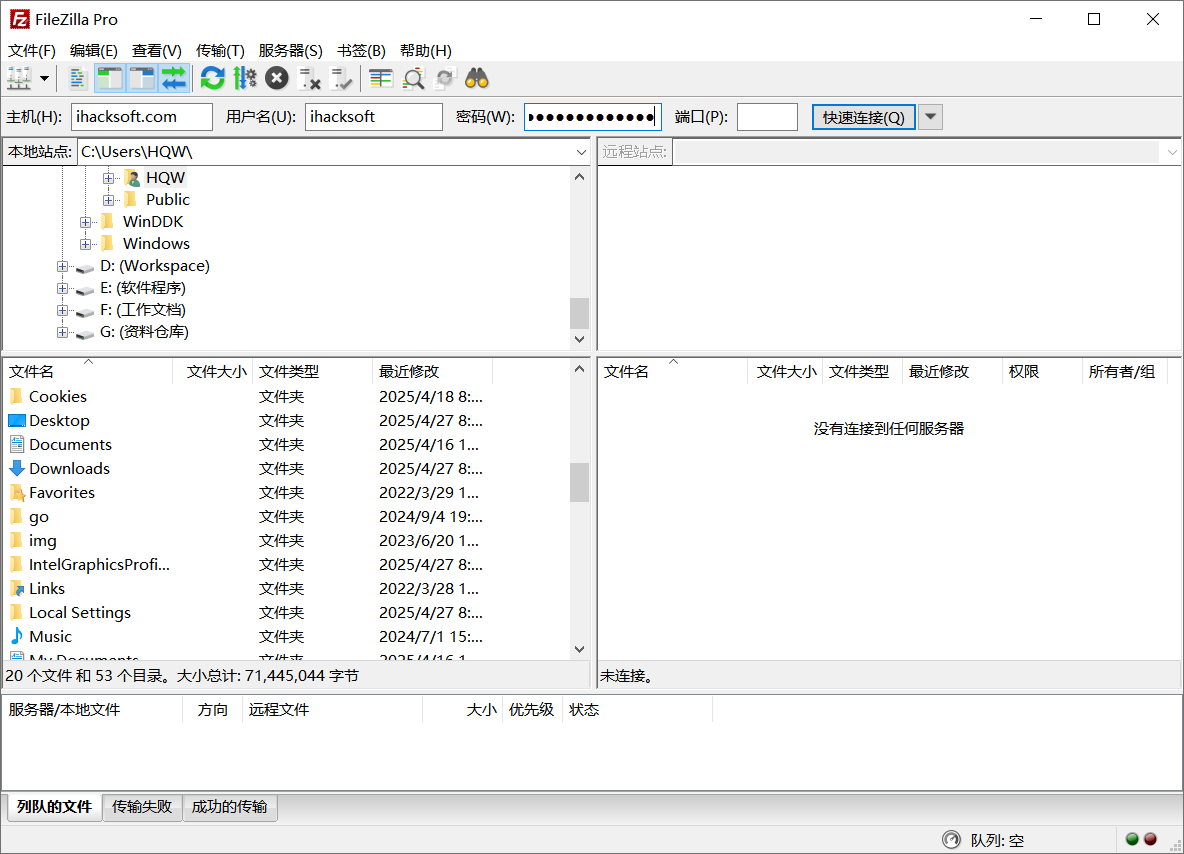The height and width of the screenshot is (854, 1184).
Task: Click the local file list scrollbar thumb
Action: click(x=579, y=482)
